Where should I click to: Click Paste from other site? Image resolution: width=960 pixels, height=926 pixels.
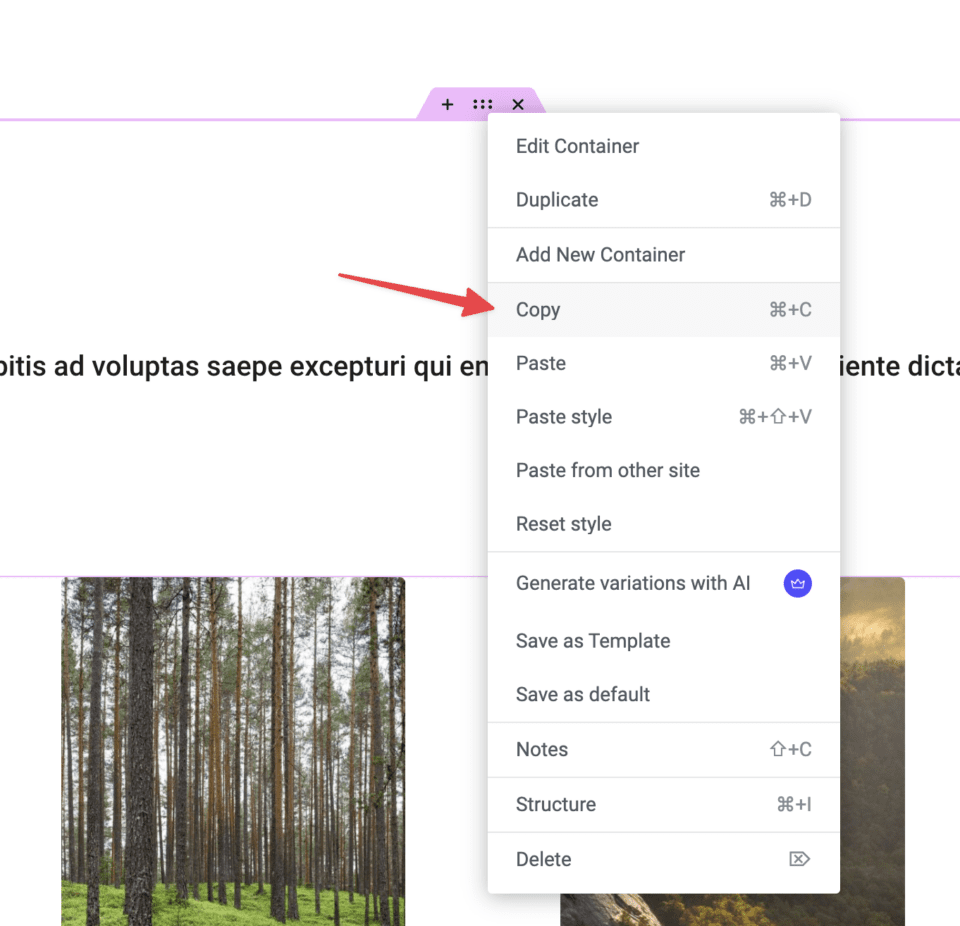[608, 470]
